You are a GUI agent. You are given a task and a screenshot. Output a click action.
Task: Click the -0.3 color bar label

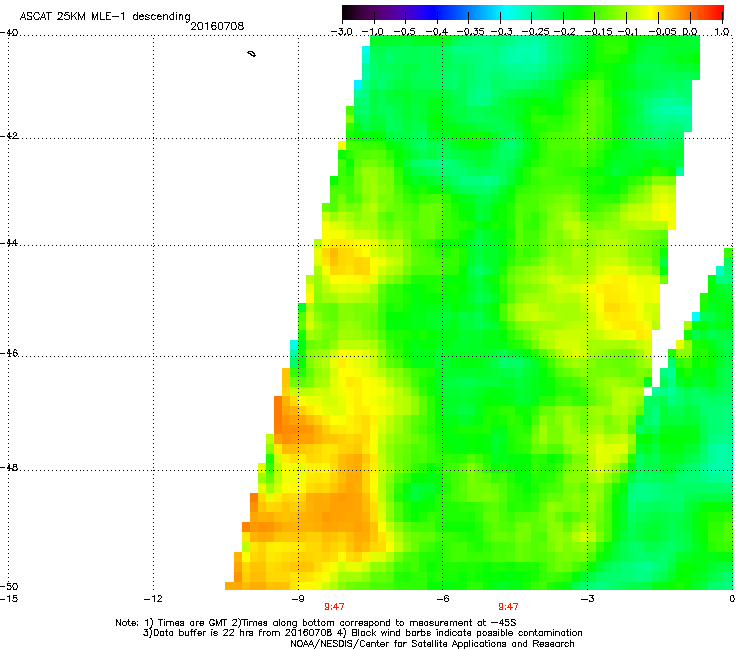pyautogui.click(x=502, y=32)
